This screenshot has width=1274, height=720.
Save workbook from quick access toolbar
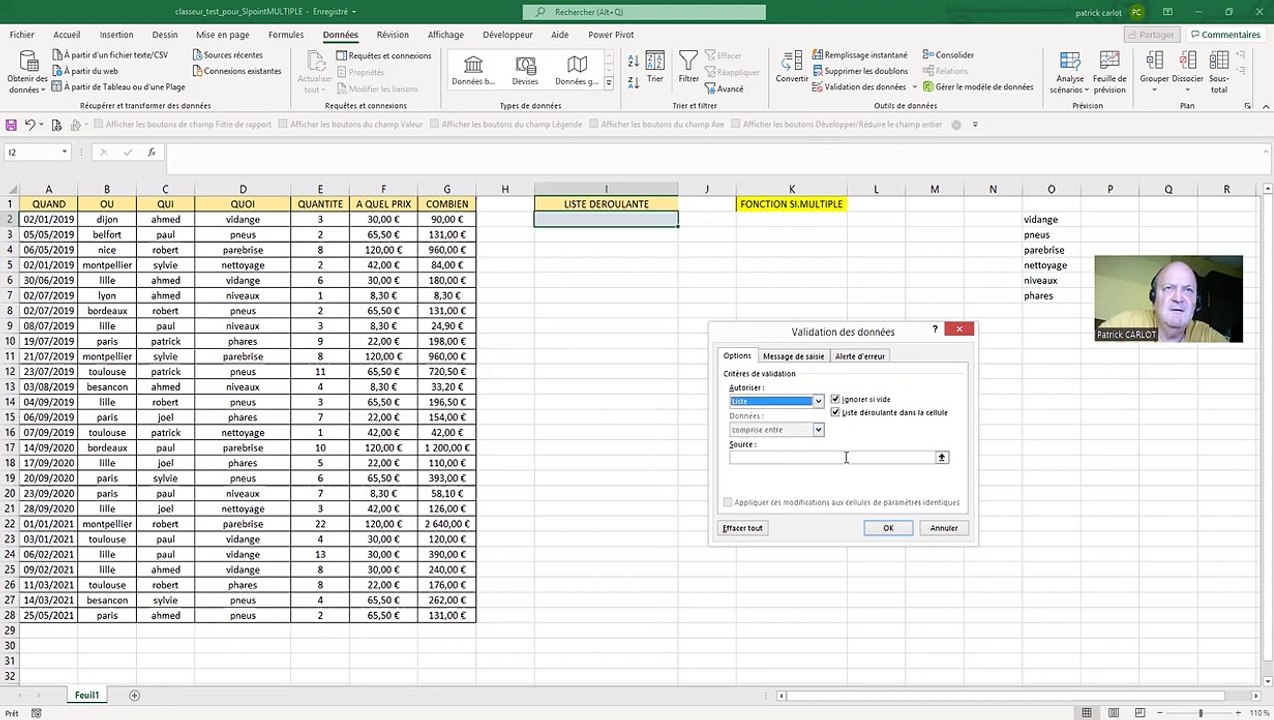click(x=11, y=125)
